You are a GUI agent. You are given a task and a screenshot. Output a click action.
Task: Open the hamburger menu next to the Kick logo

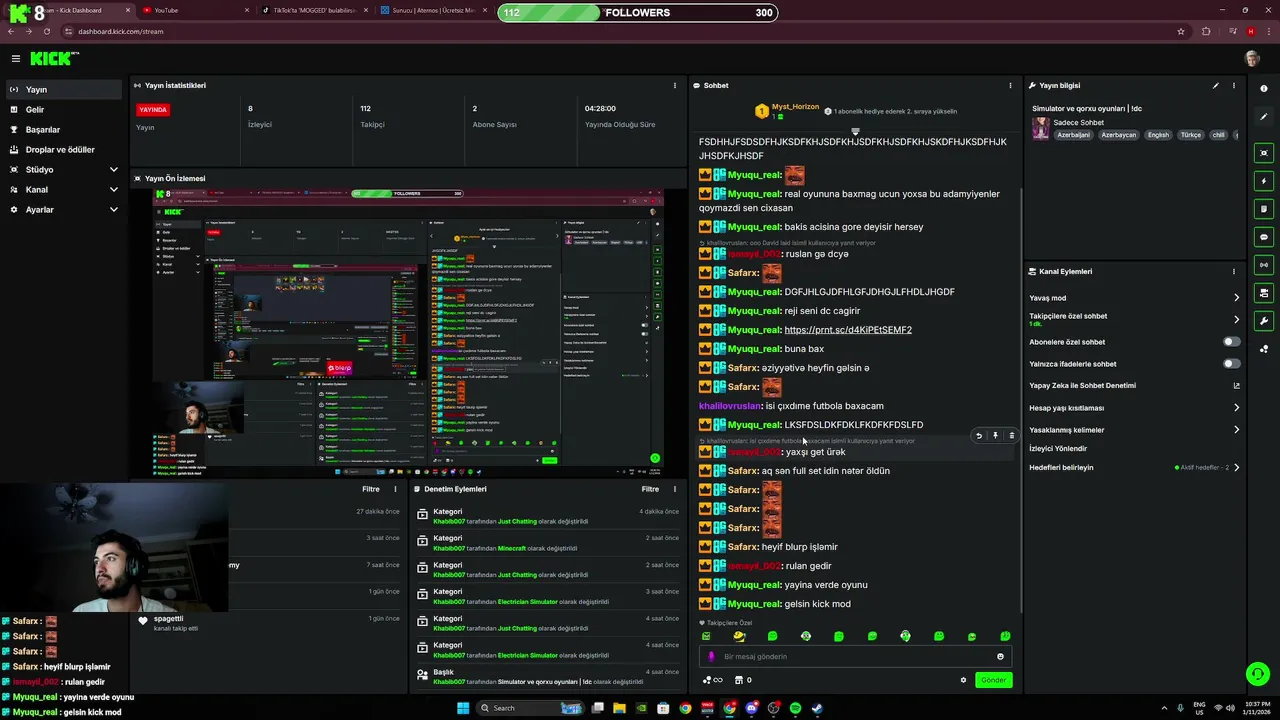(15, 59)
